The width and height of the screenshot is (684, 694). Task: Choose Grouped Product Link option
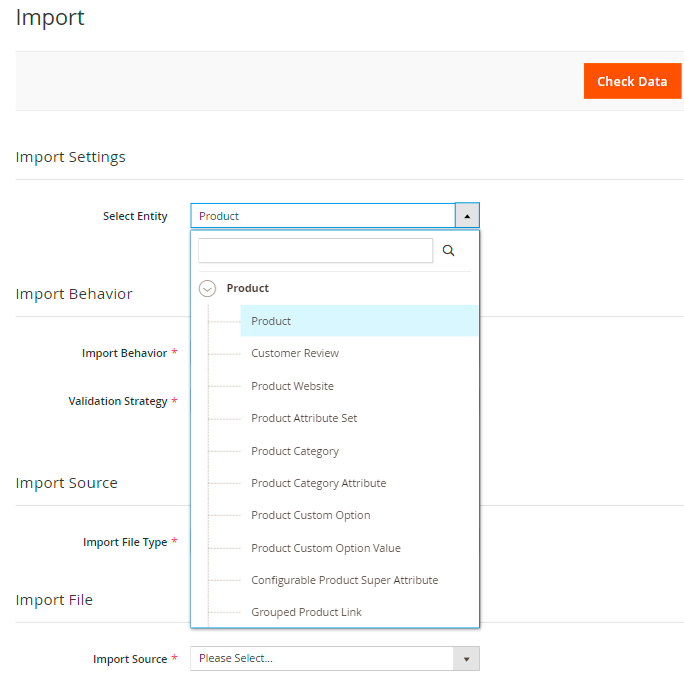coord(306,612)
